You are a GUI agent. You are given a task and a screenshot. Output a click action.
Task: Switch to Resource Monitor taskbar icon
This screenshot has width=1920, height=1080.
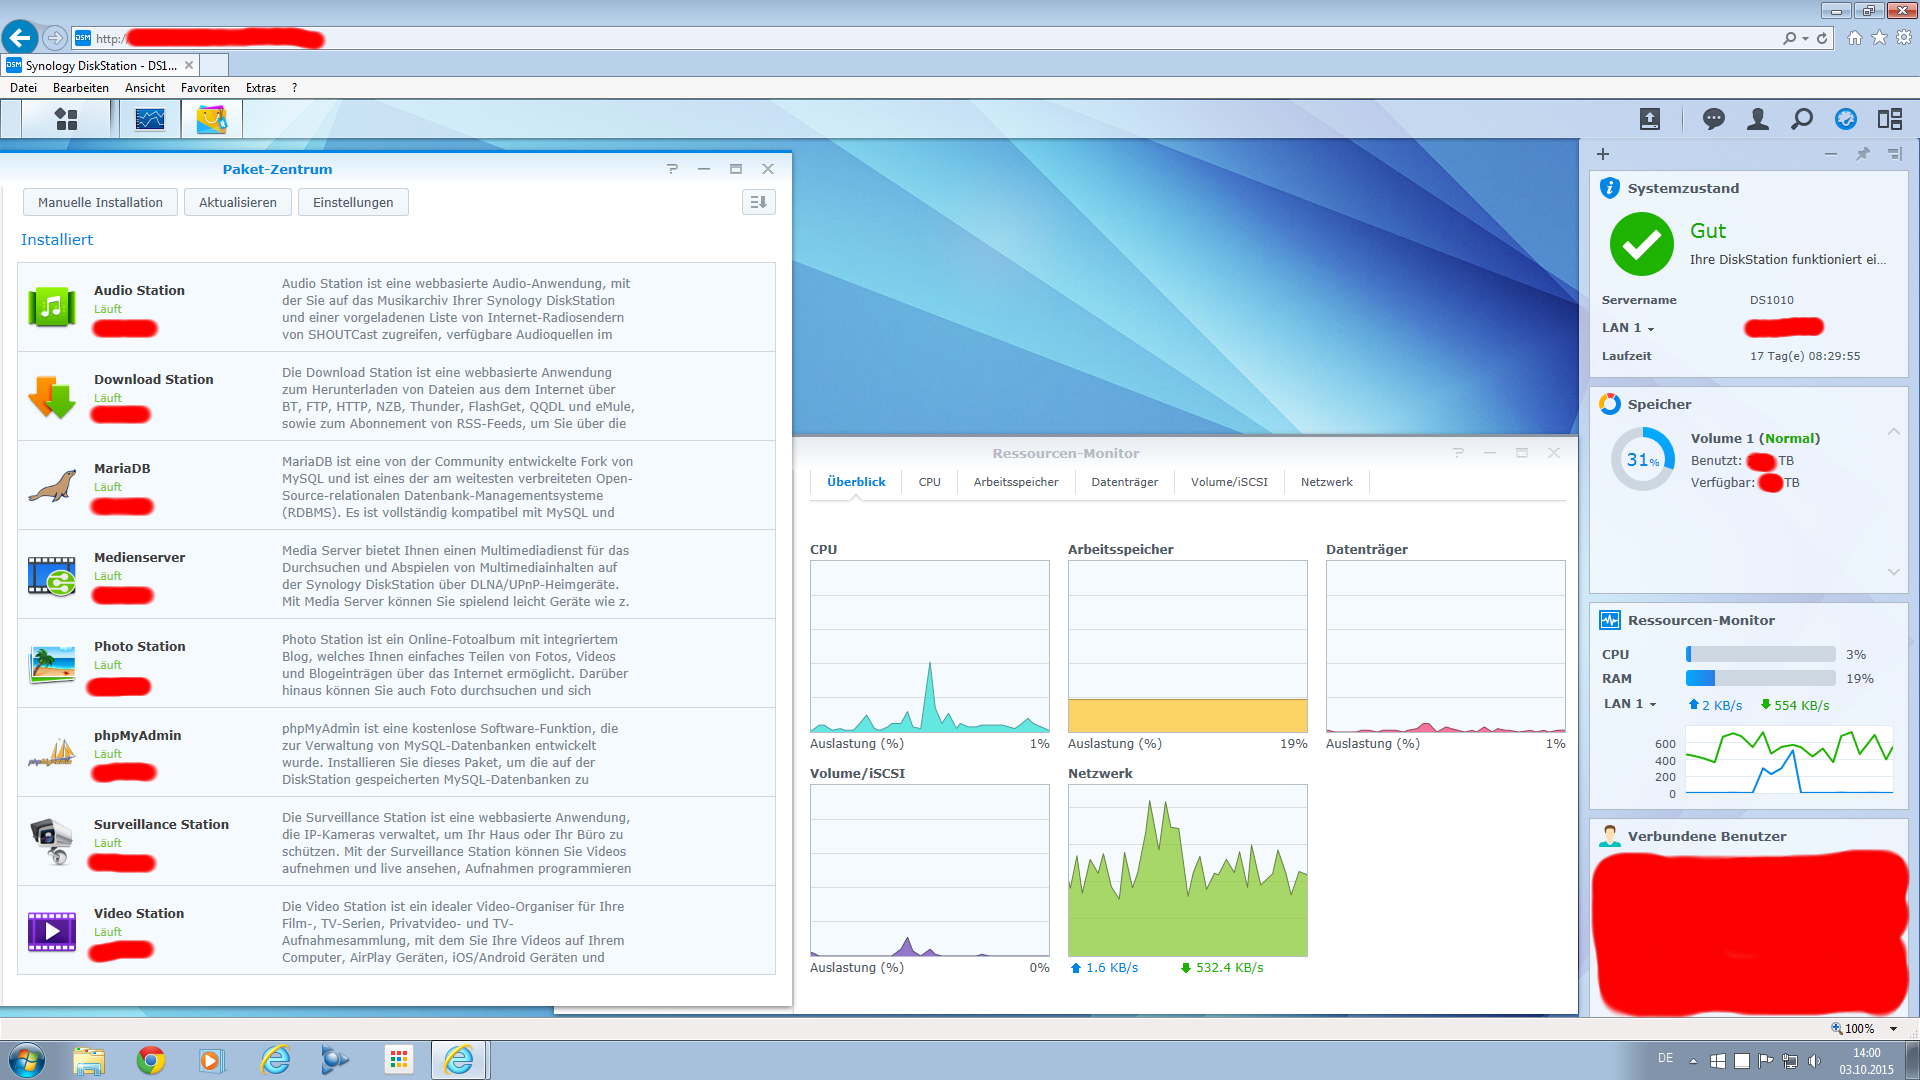click(x=150, y=119)
